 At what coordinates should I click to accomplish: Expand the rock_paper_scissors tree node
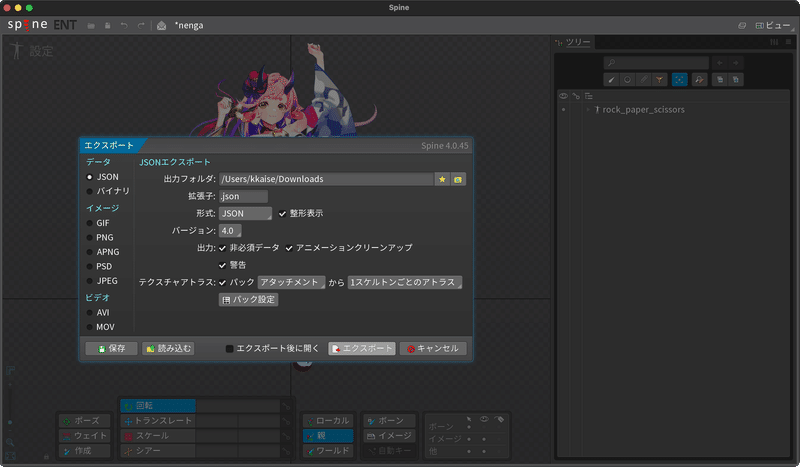588,110
